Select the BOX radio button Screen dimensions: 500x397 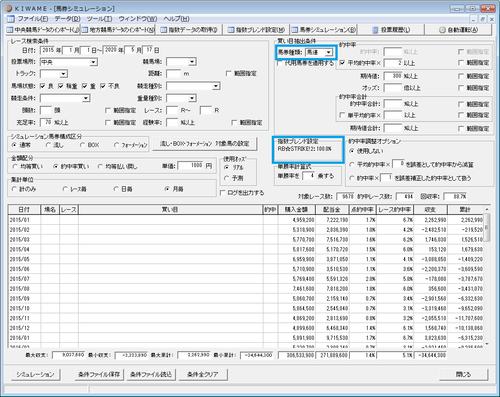[x=82, y=145]
